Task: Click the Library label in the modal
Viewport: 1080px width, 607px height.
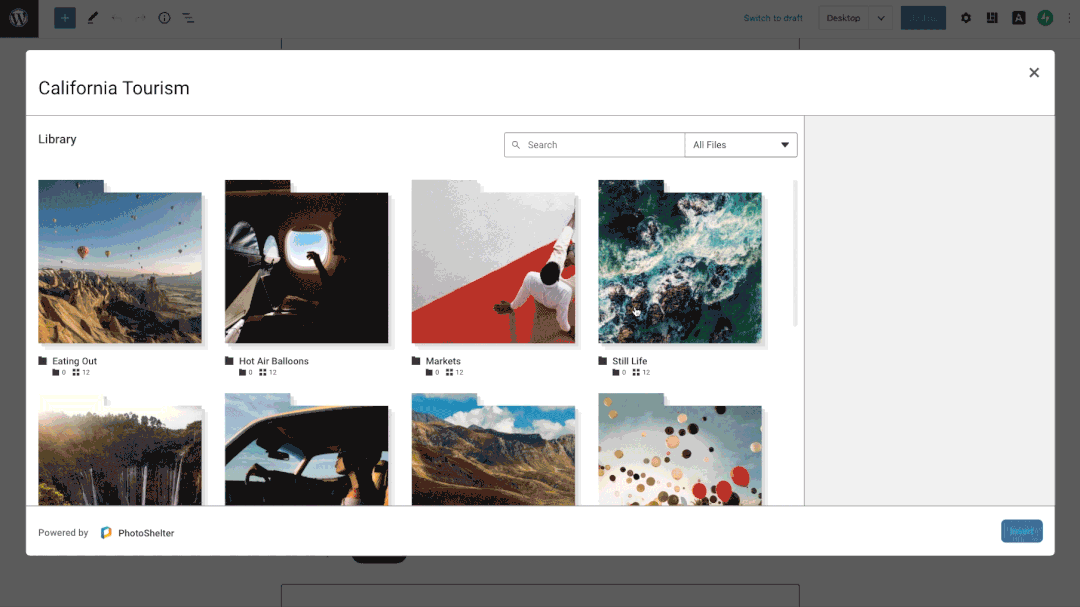Action: [x=56, y=139]
